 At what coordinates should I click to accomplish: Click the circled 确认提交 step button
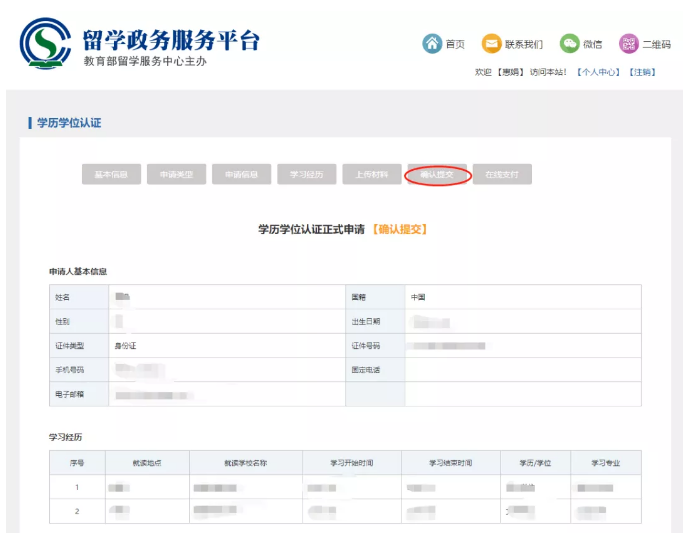coord(437,174)
